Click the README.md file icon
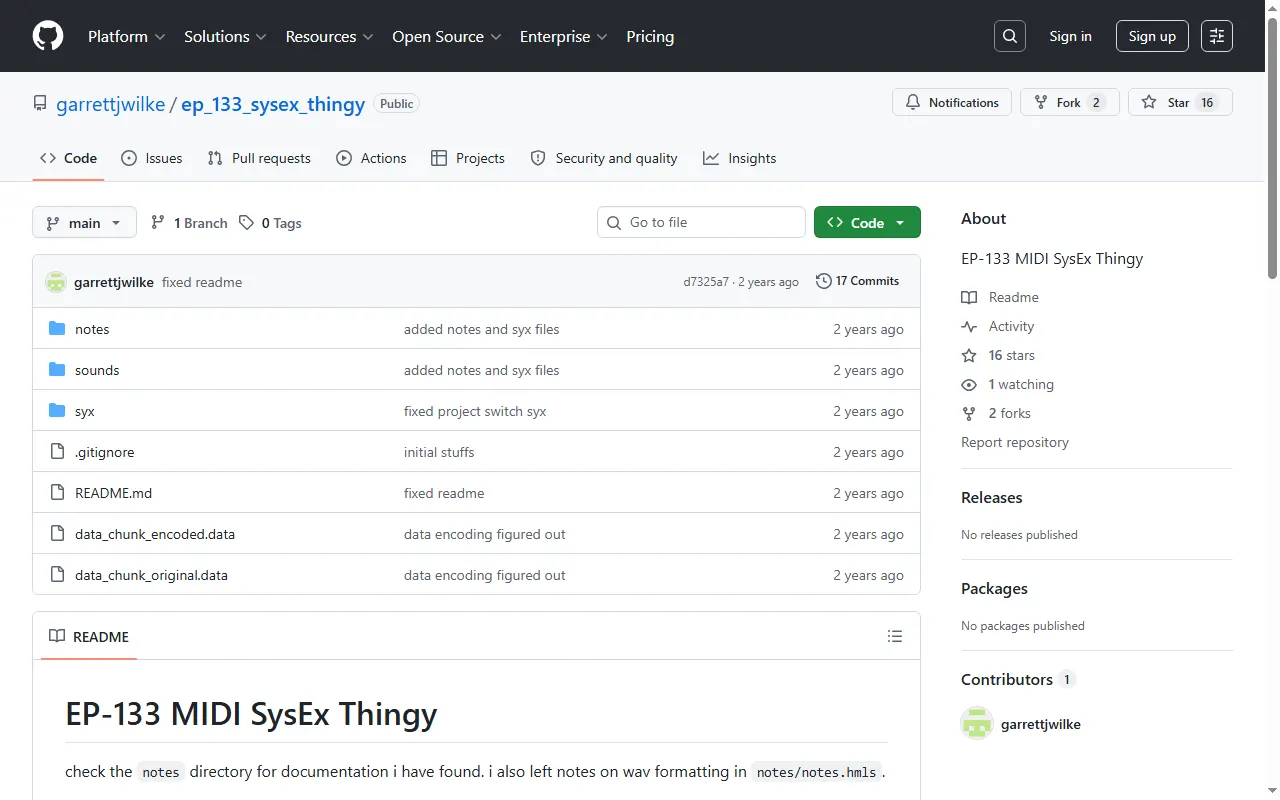 click(57, 493)
